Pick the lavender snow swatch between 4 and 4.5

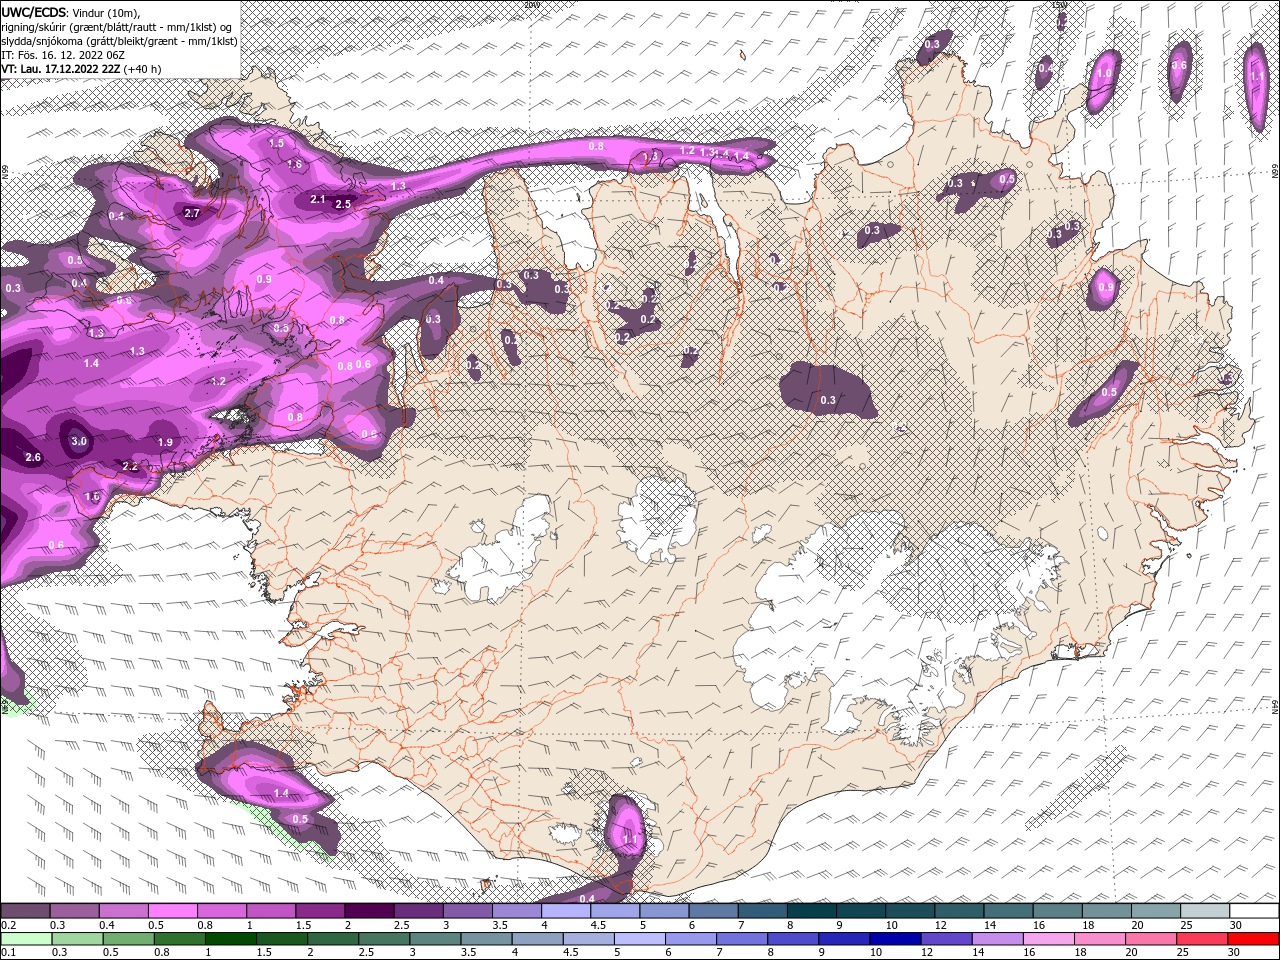(566, 911)
